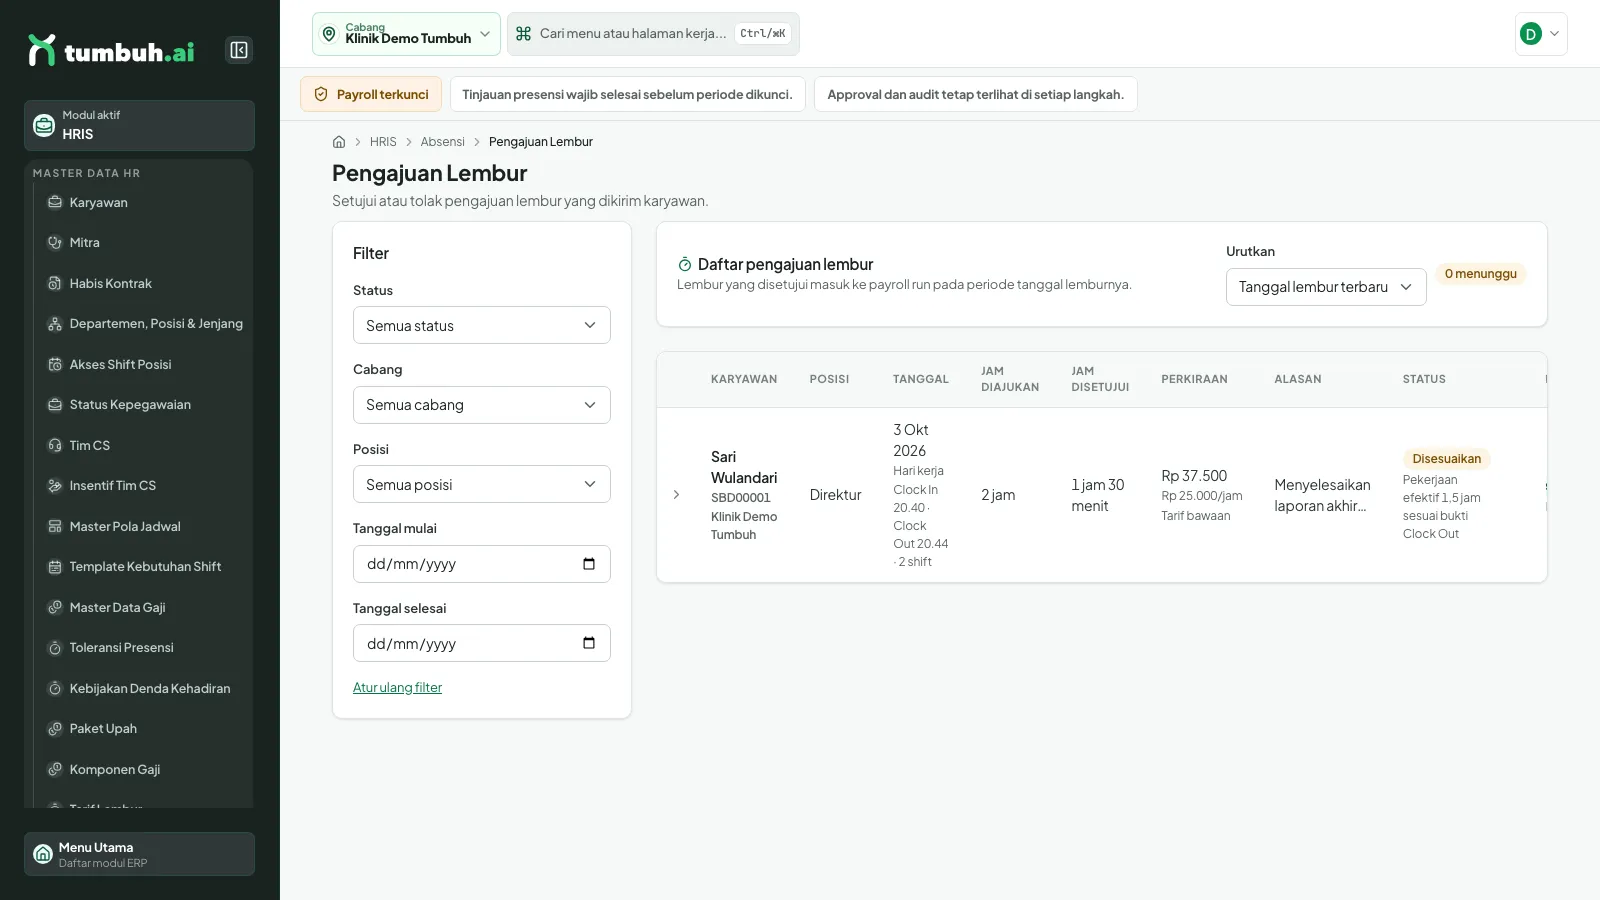
Task: Open the Klinik Demo Tumbuh branch selector
Action: tap(406, 34)
